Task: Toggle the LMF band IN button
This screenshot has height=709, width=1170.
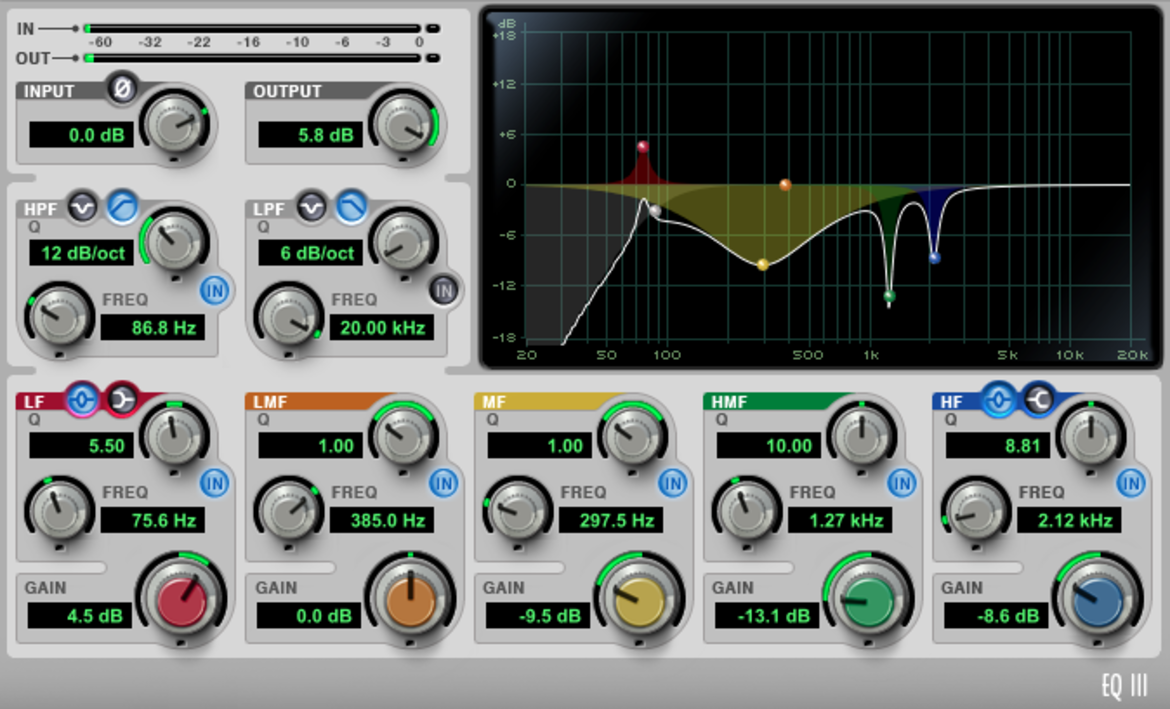Action: pos(444,484)
